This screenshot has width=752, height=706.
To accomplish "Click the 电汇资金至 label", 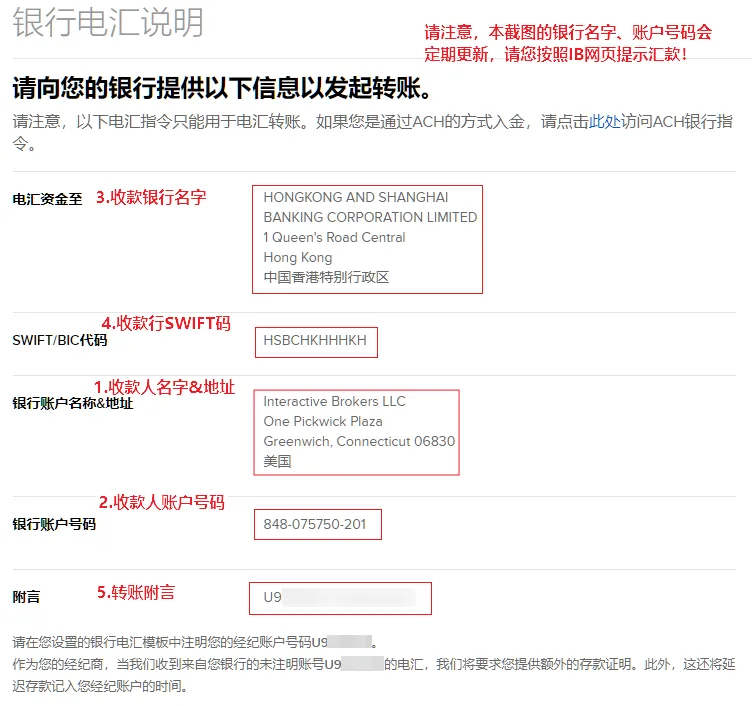I will click(x=47, y=199).
